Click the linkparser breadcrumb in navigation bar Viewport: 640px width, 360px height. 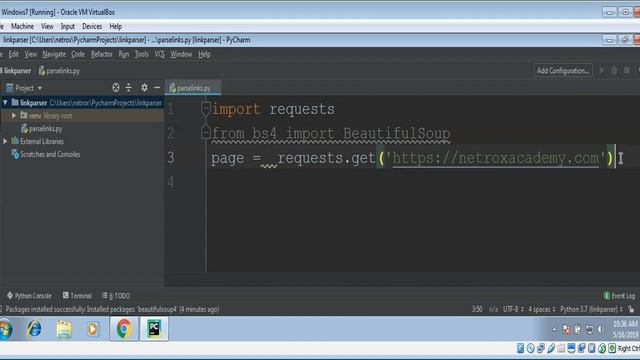point(16,71)
